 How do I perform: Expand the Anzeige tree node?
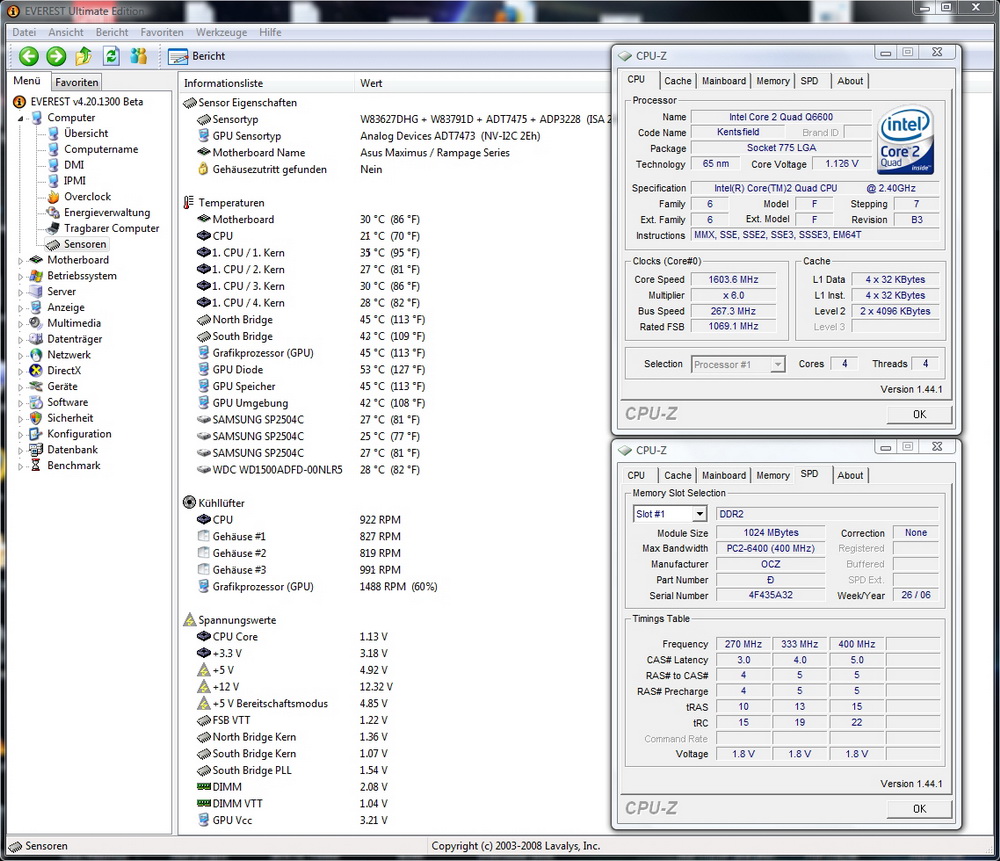pyautogui.click(x=20, y=307)
